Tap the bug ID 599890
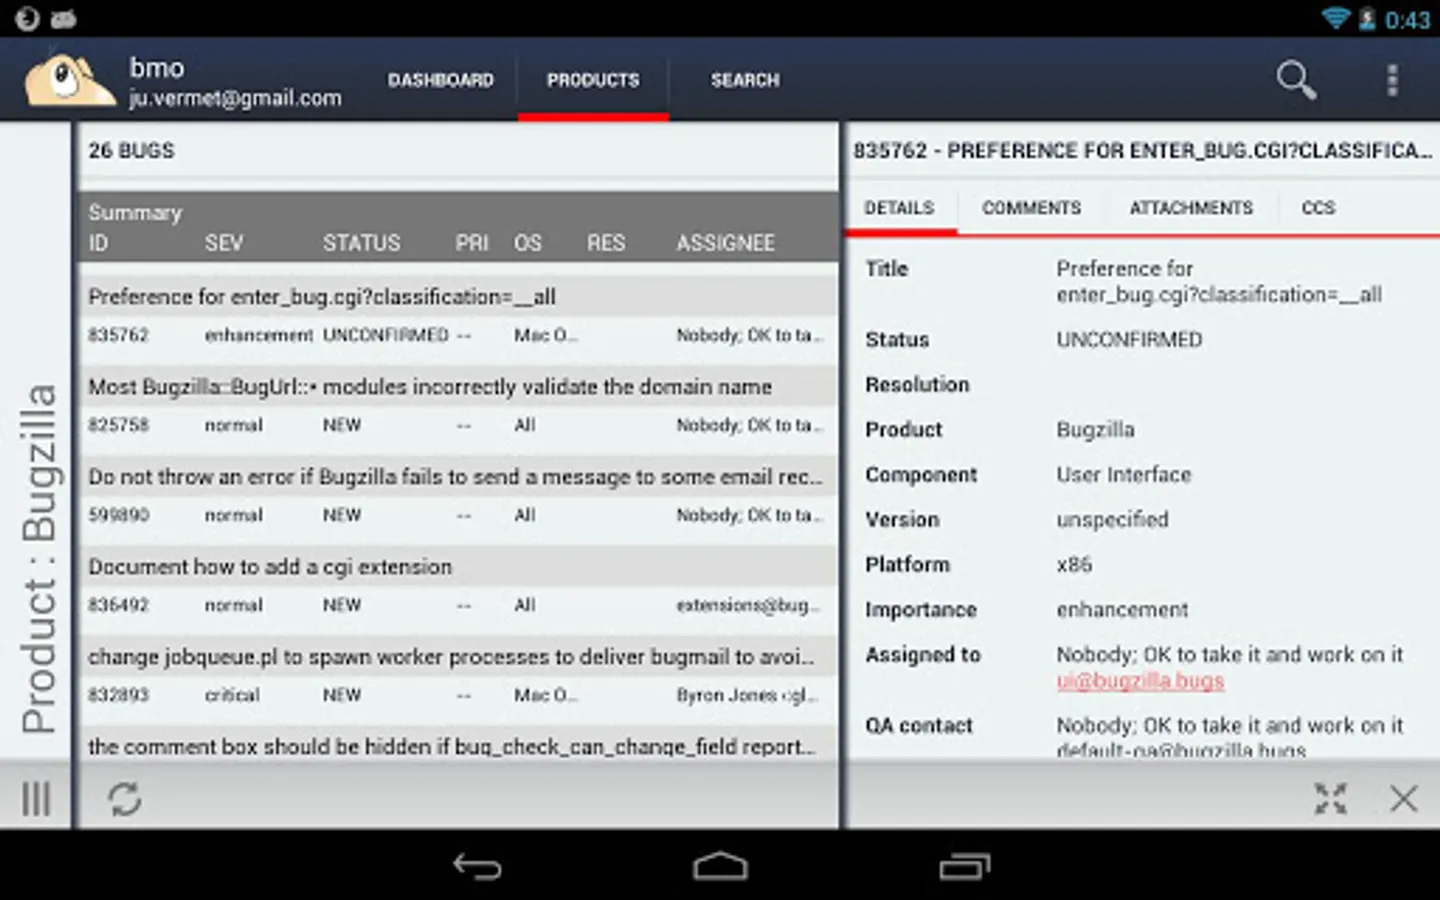Image resolution: width=1440 pixels, height=900 pixels. pyautogui.click(x=118, y=515)
